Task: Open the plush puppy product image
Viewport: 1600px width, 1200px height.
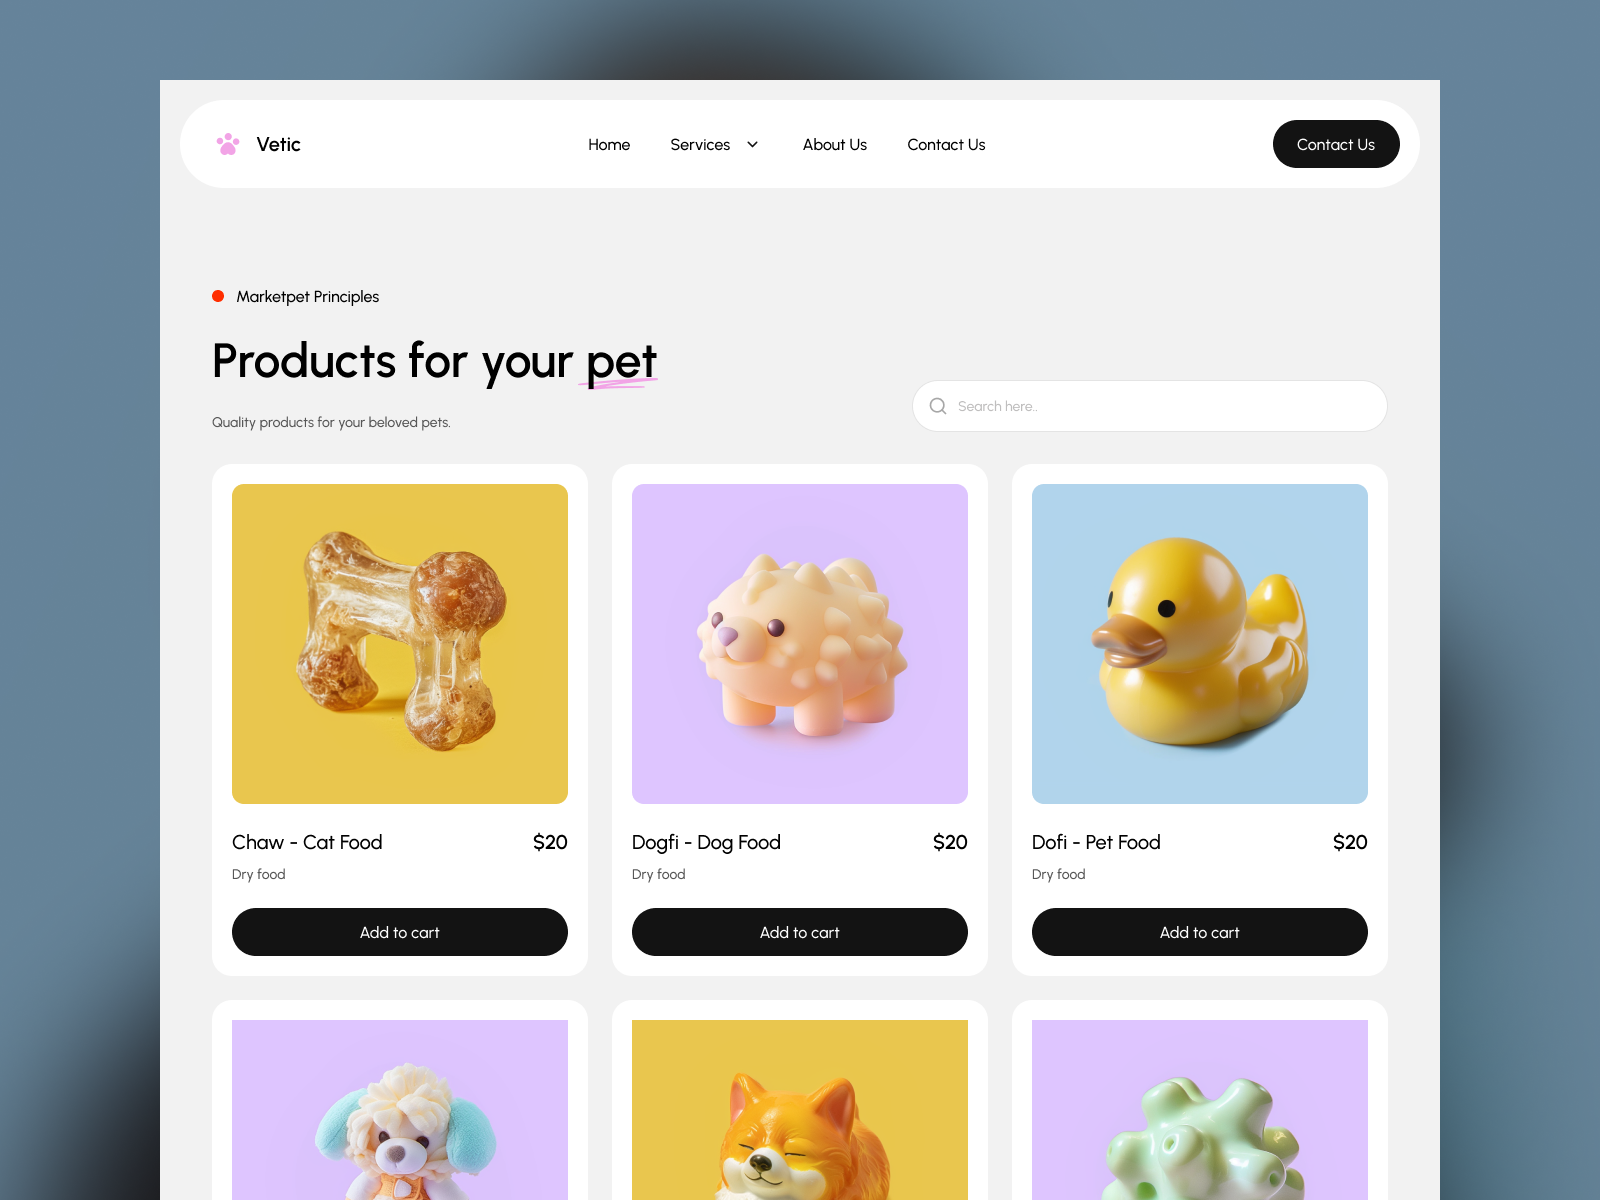Action: click(400, 1110)
